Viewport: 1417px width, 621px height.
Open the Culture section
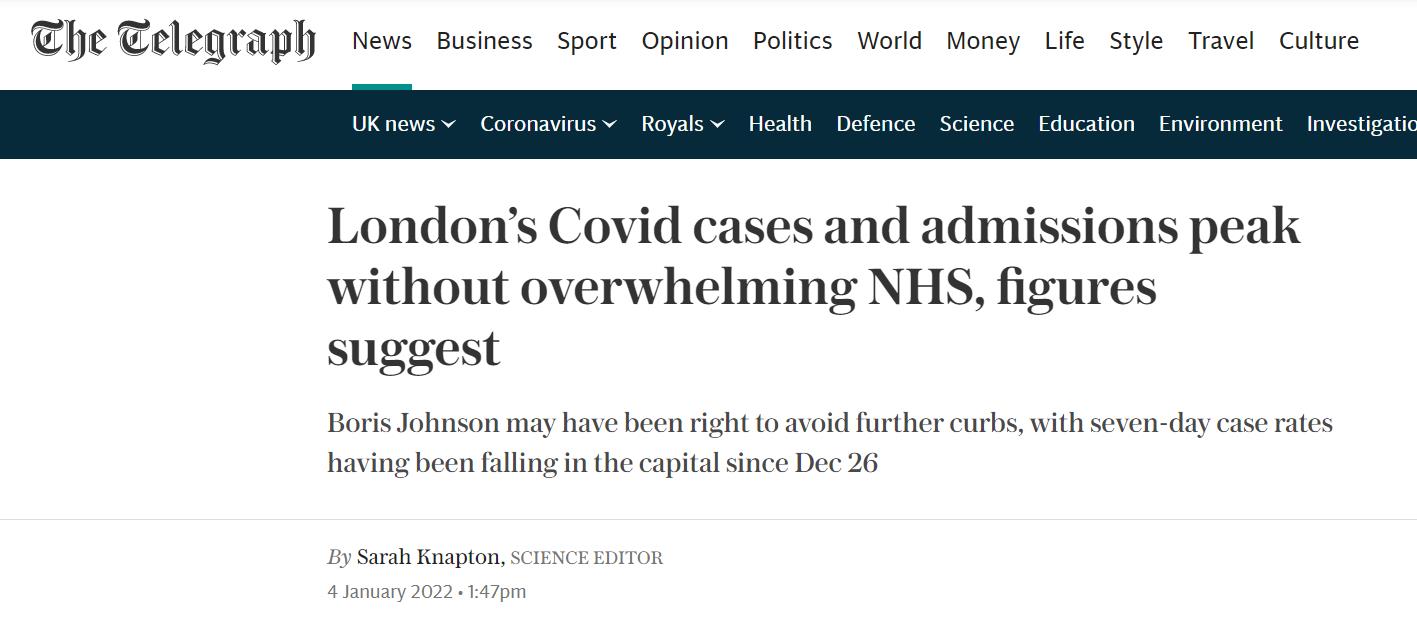(1319, 41)
